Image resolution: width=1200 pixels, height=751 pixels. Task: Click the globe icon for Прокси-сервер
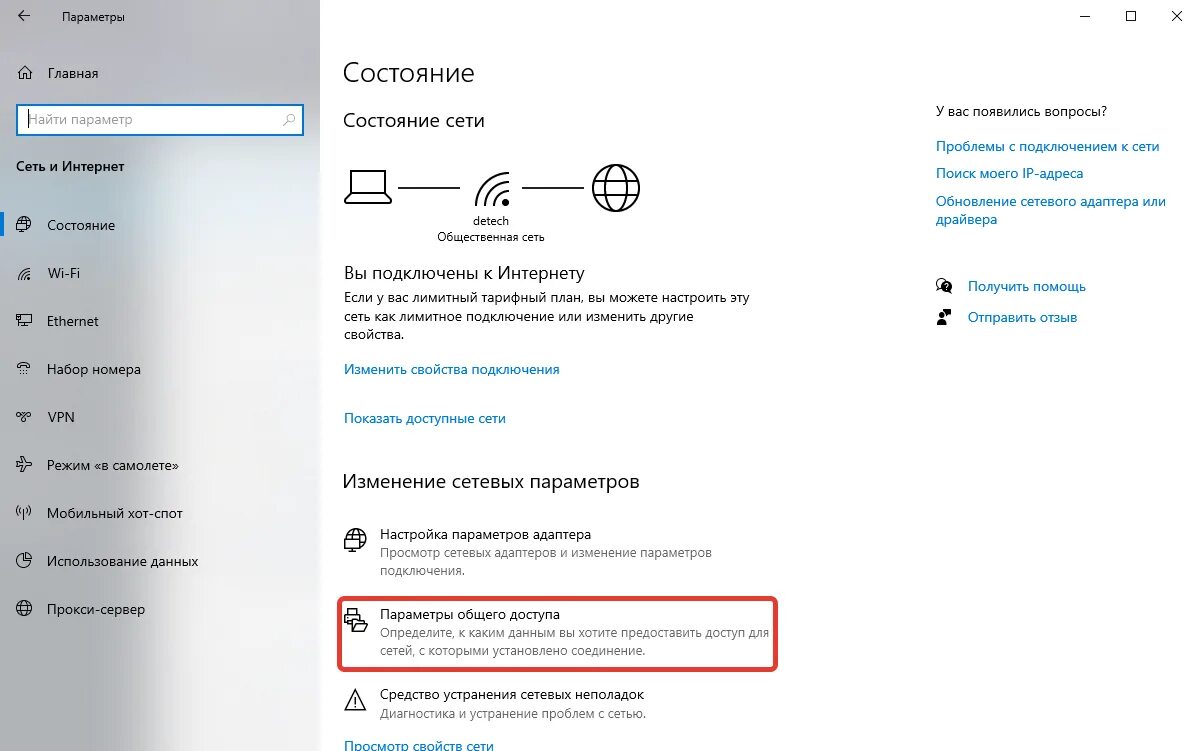click(x=25, y=609)
